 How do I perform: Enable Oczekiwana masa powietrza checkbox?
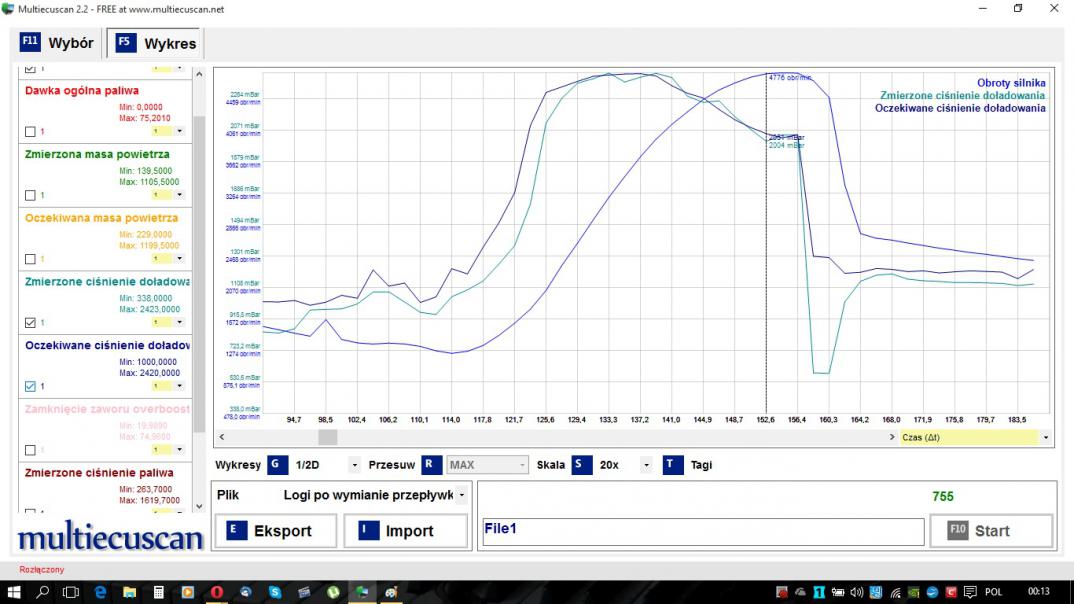(30, 259)
